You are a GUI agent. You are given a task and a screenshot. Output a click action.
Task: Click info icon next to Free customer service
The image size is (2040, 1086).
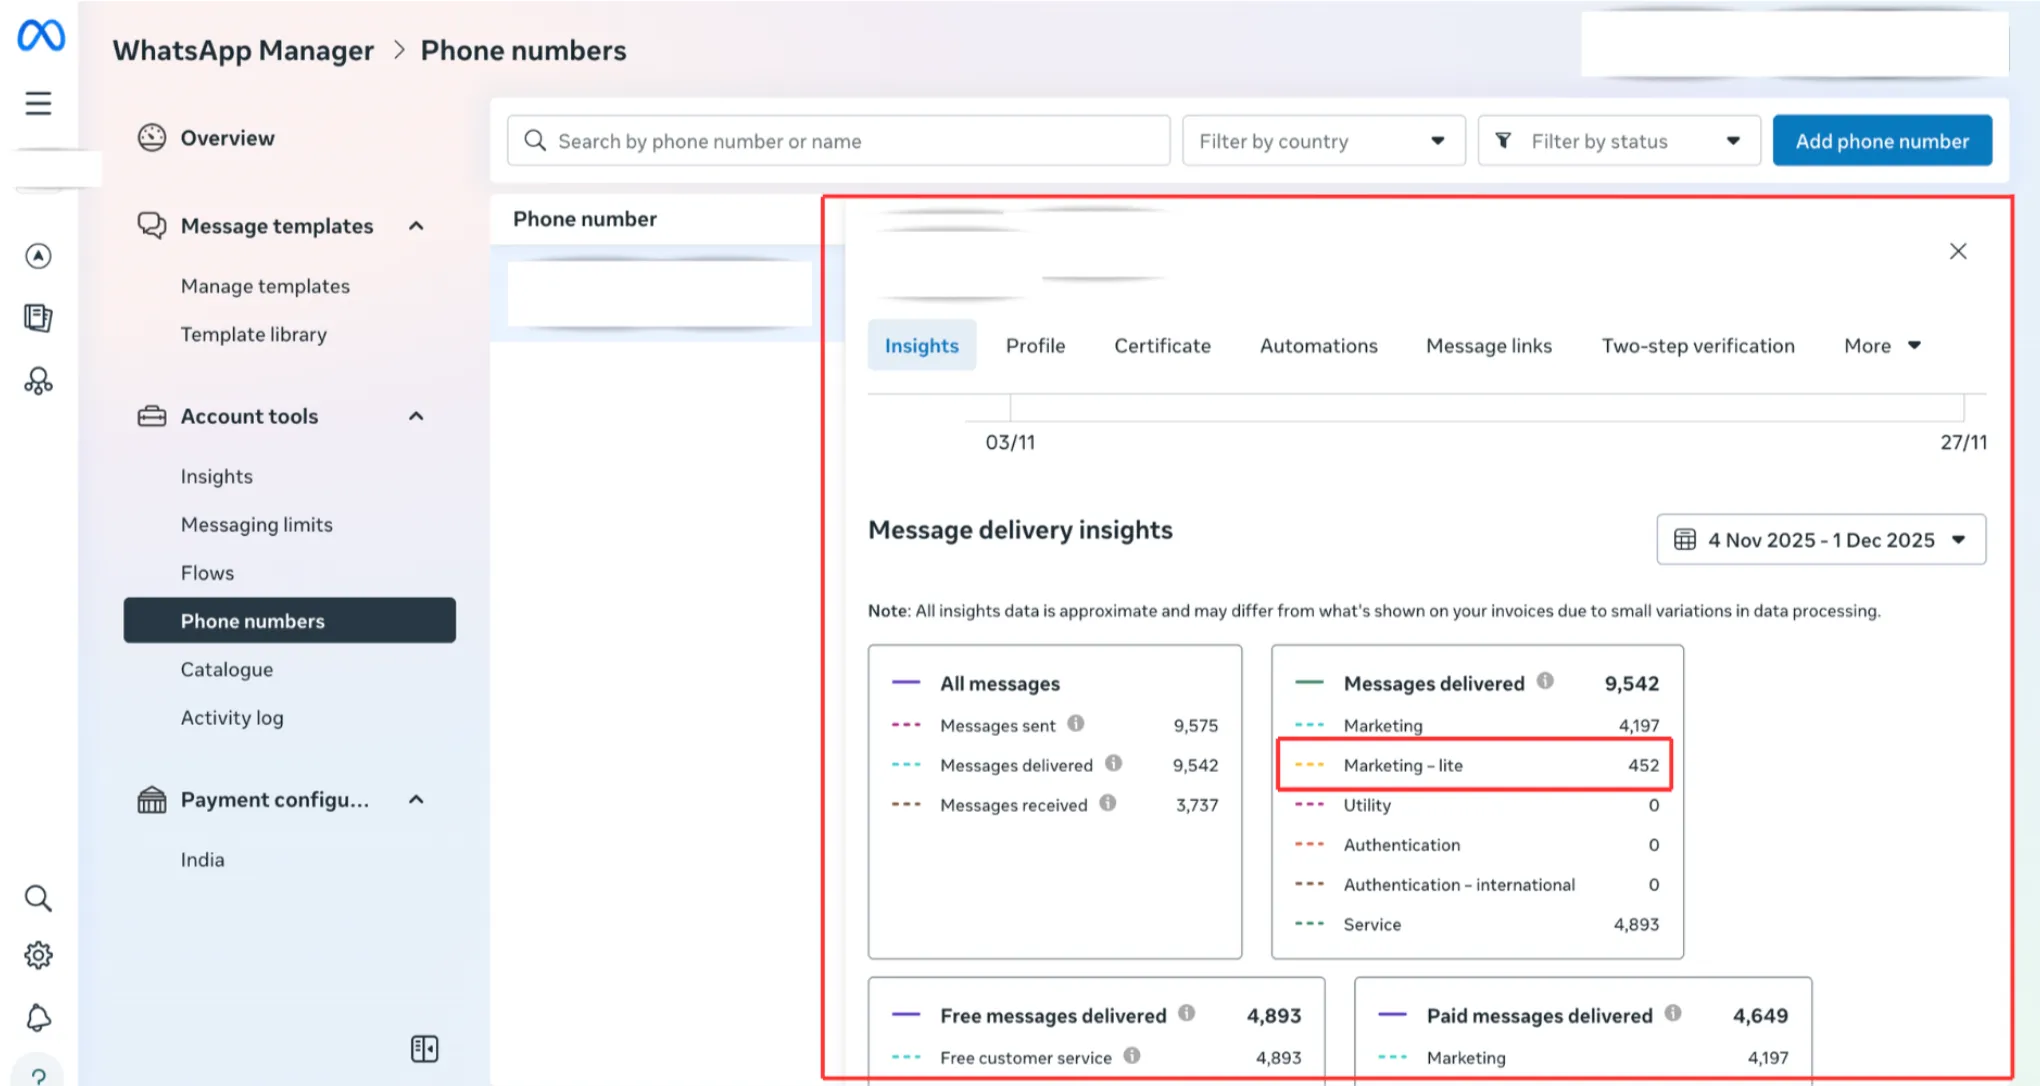(1132, 1055)
